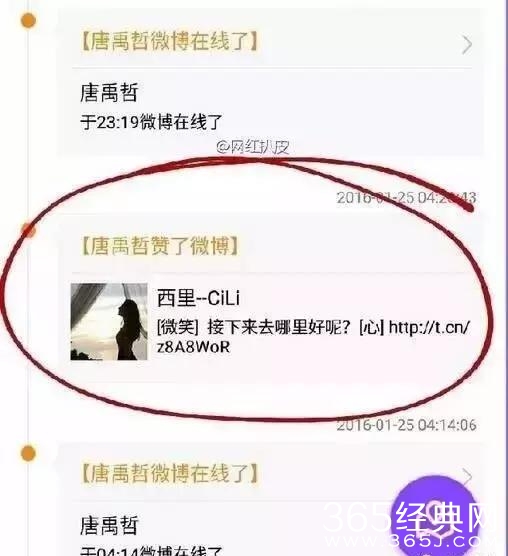Open the silhouette photo thumbnail
Viewport: 508px width, 556px height.
point(109,322)
